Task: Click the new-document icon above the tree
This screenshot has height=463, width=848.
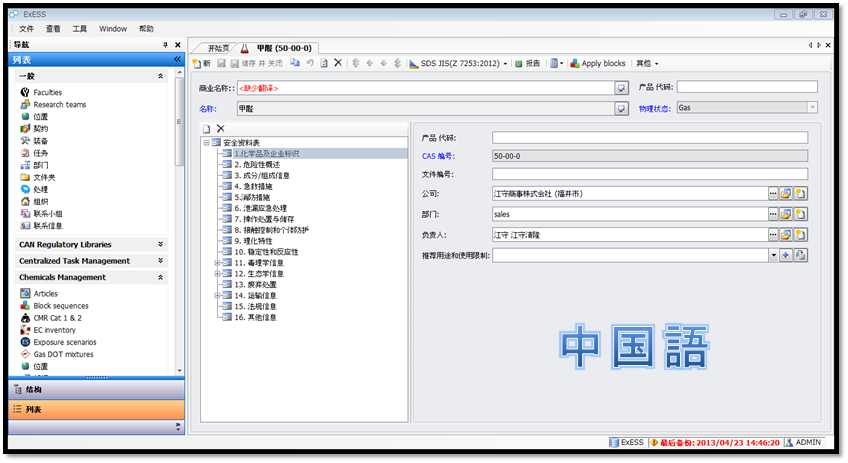Action: (207, 129)
